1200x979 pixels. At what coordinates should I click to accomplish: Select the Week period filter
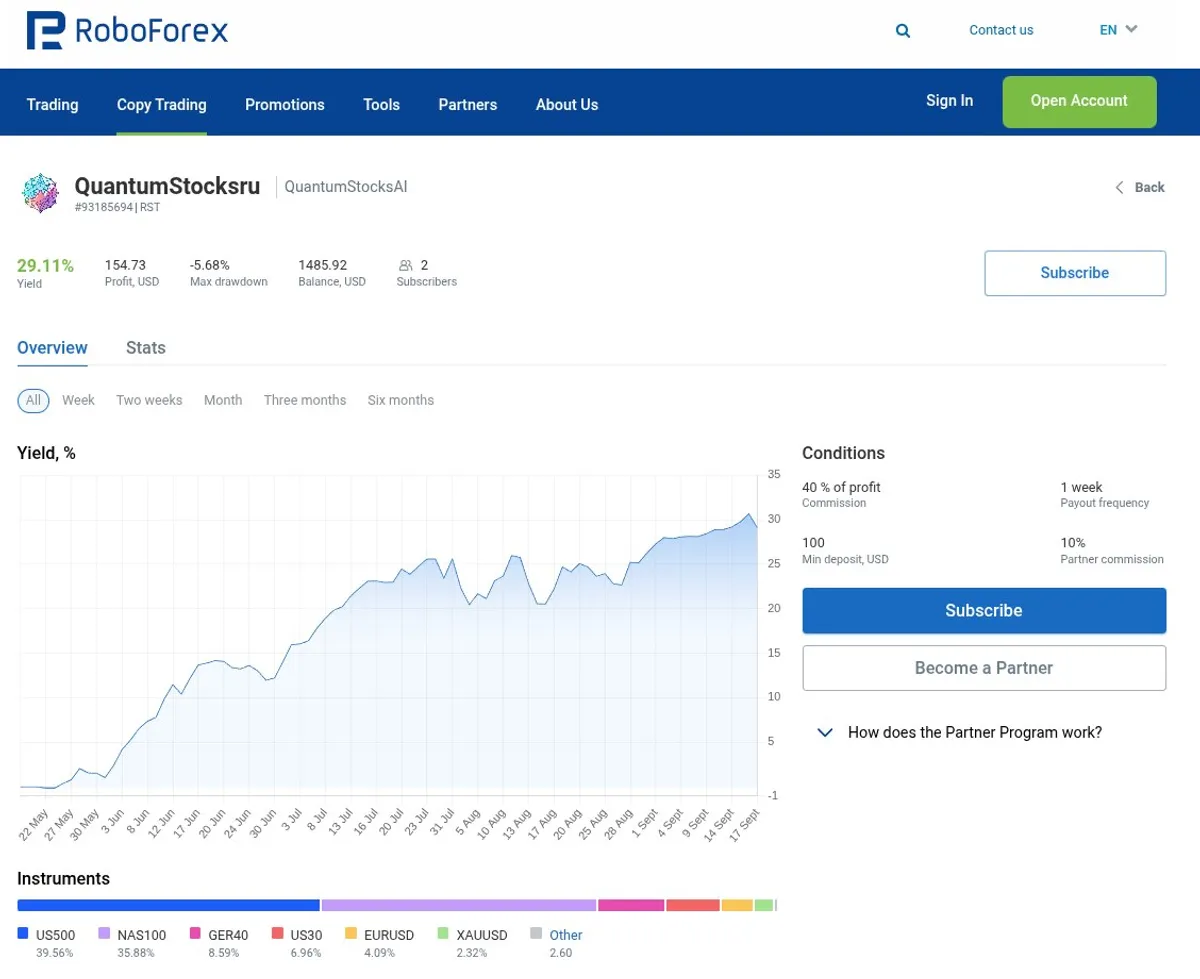78,400
